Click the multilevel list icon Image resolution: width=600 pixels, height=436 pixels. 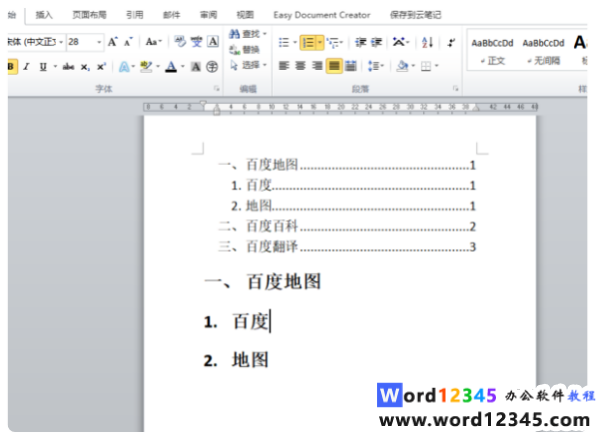pos(333,42)
